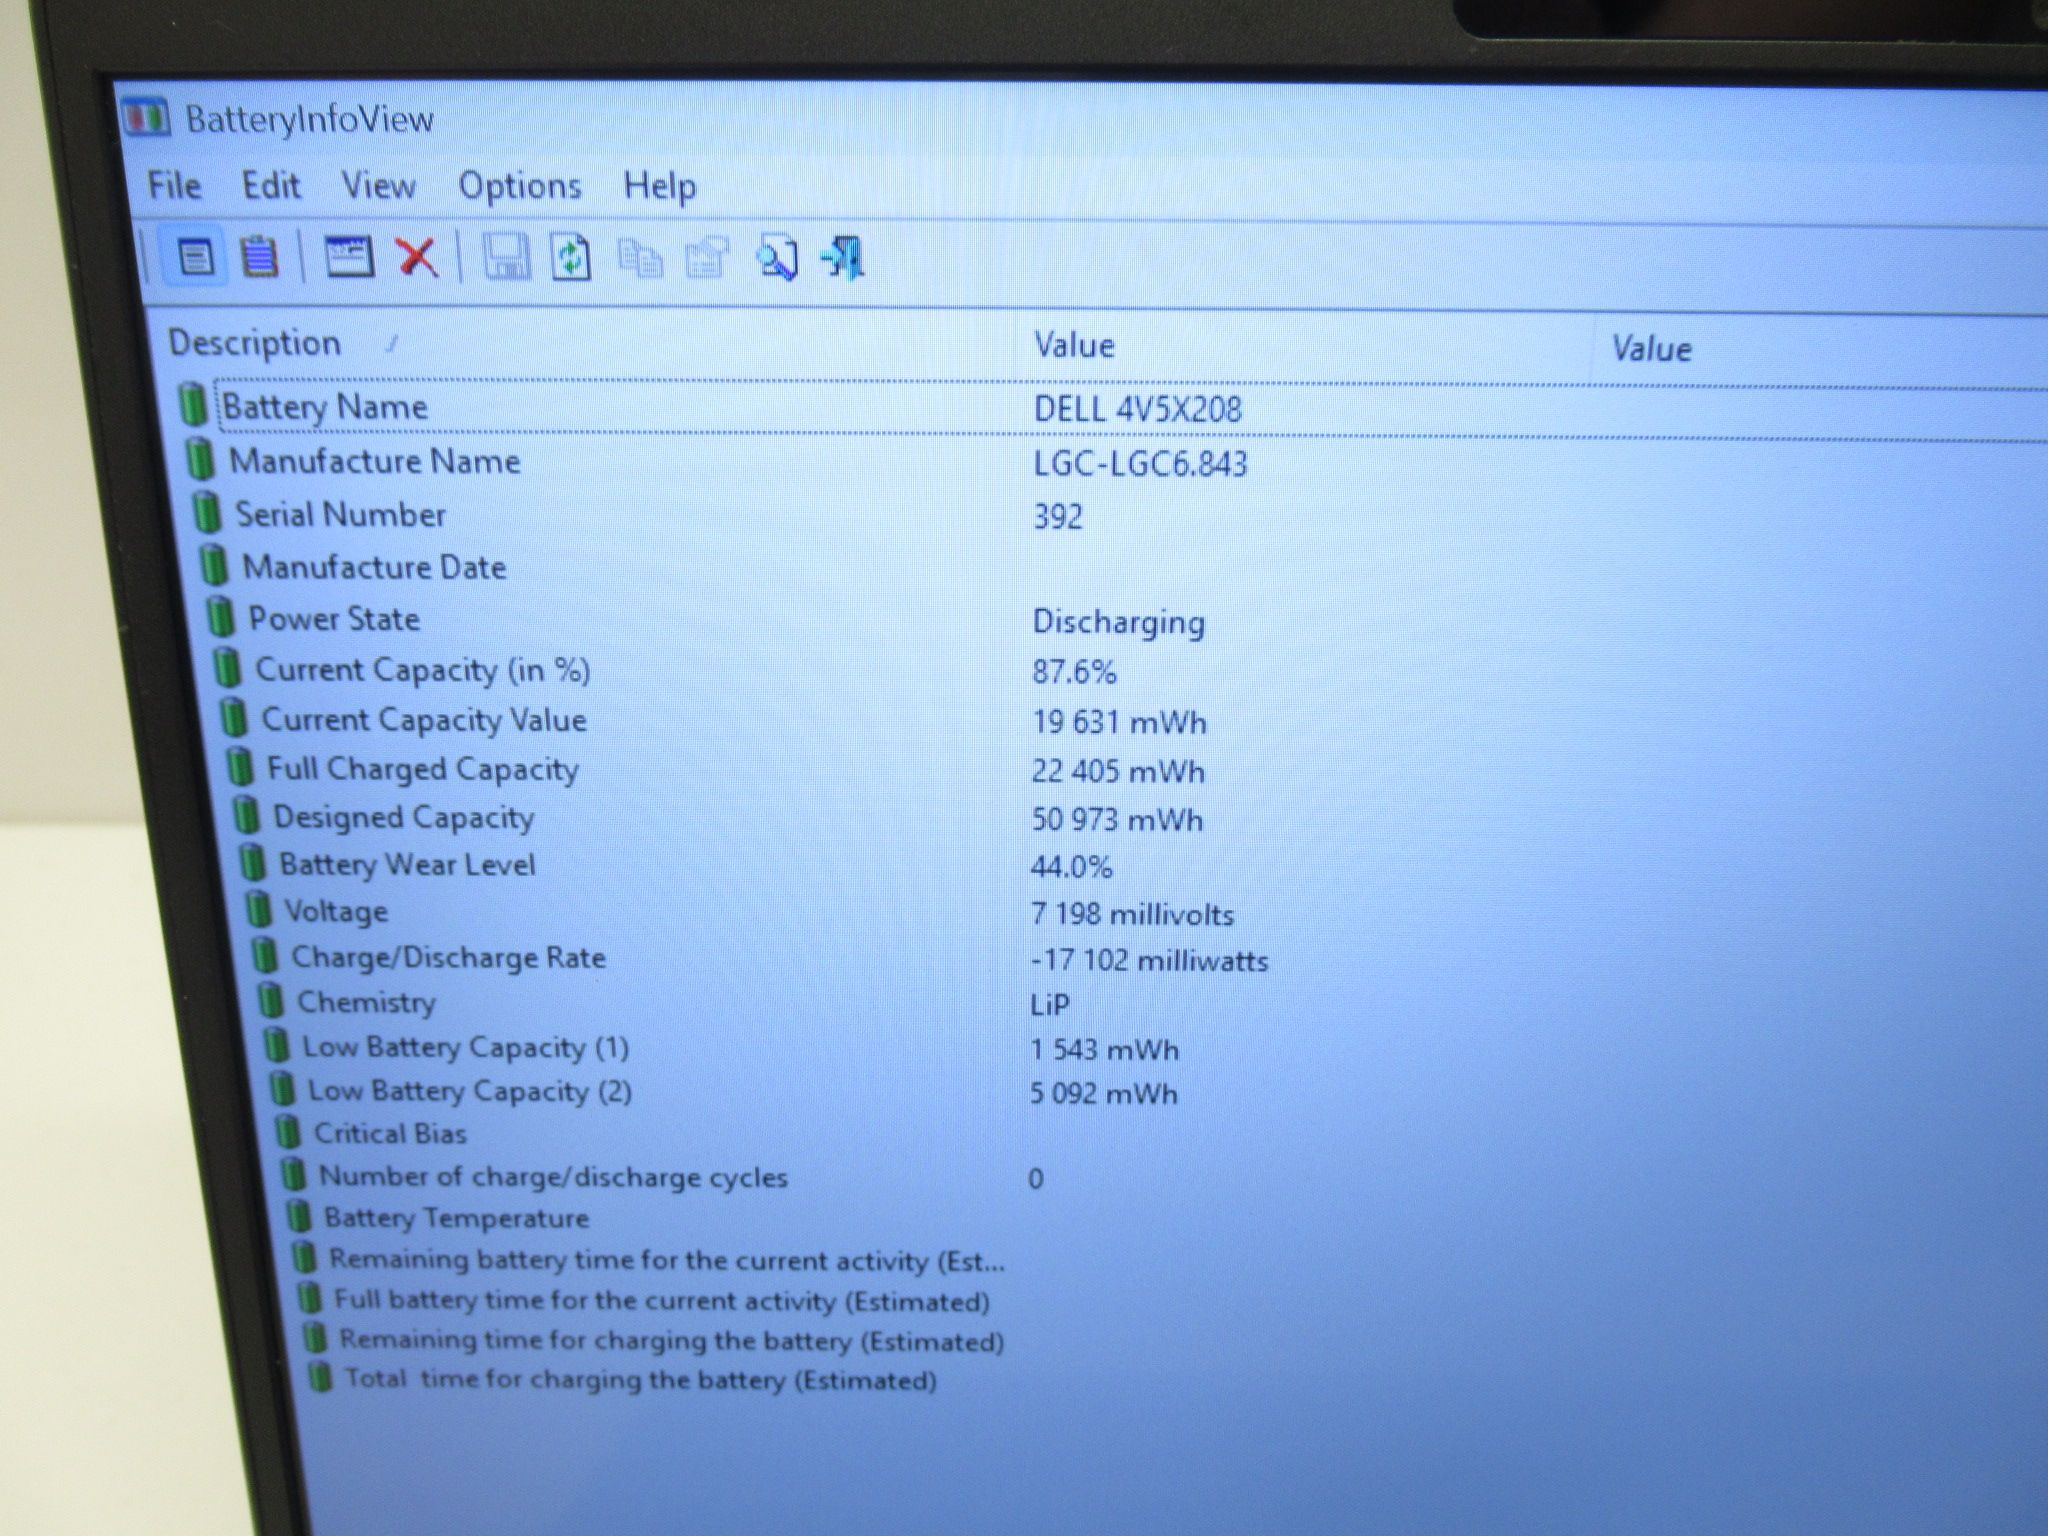This screenshot has height=1536, width=2048.
Task: Click the battery icon beside Current Capacity Value
Action: point(234,718)
